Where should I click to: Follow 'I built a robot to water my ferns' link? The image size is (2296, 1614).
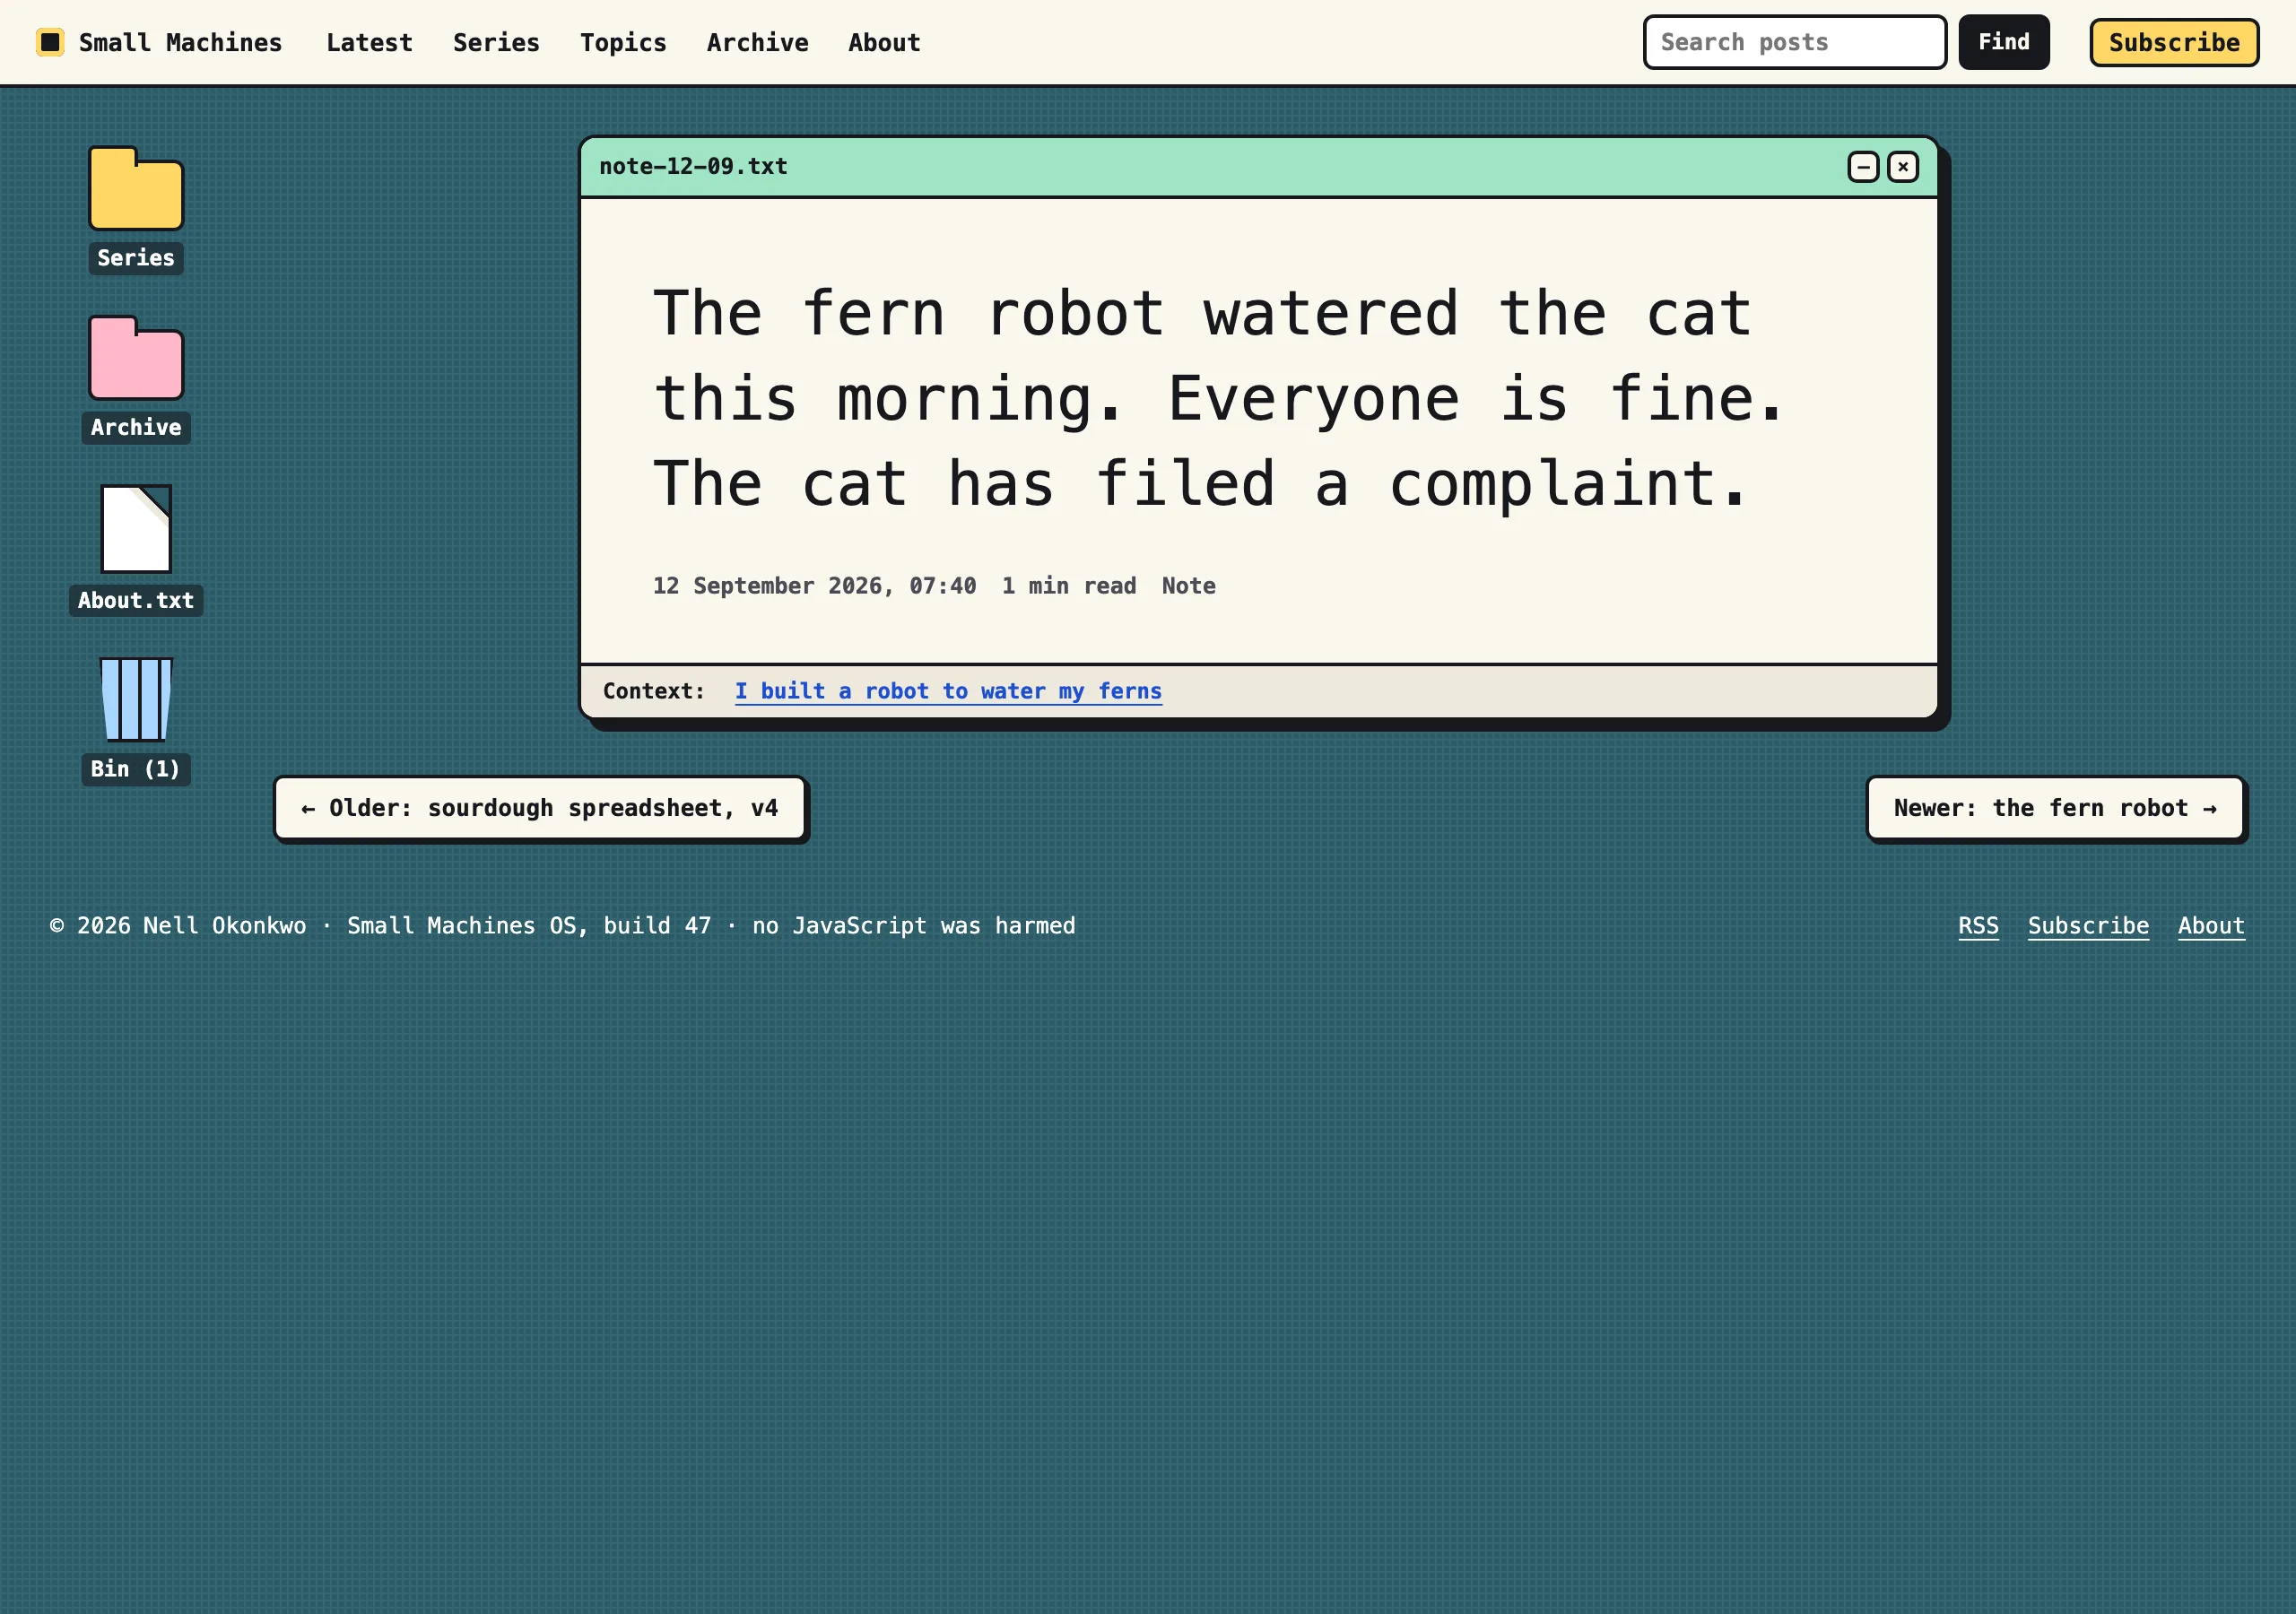point(948,691)
